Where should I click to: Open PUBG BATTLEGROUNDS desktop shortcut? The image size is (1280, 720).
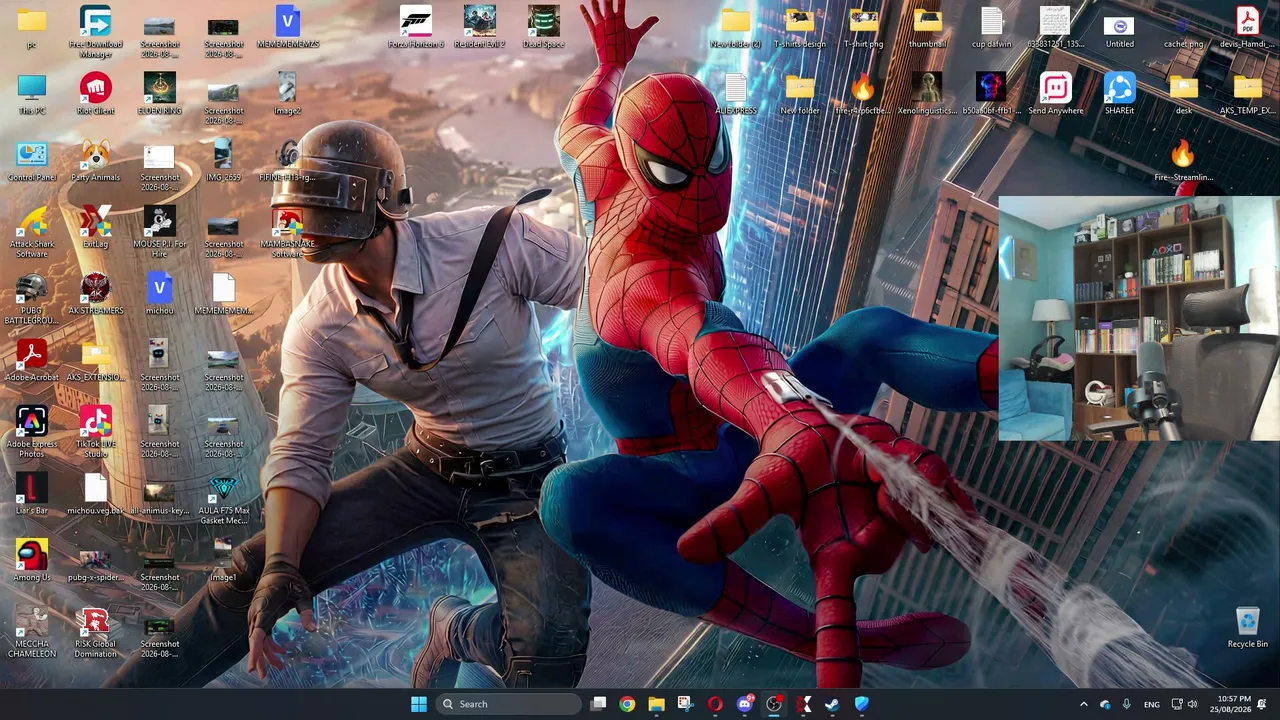[x=31, y=300]
